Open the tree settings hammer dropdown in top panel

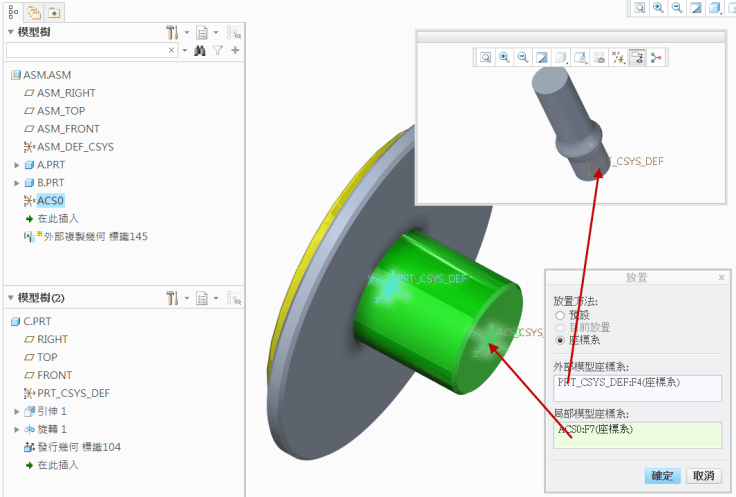point(173,32)
